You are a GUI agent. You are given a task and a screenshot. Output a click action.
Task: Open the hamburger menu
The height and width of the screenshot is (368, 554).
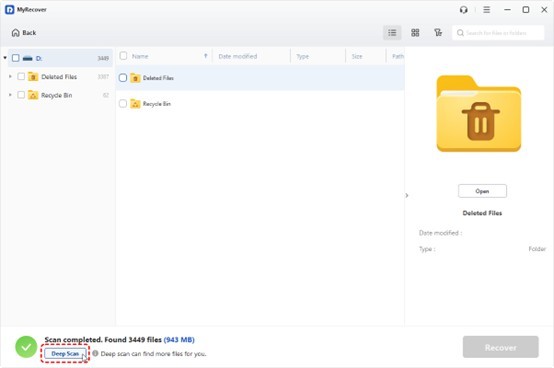pos(487,10)
